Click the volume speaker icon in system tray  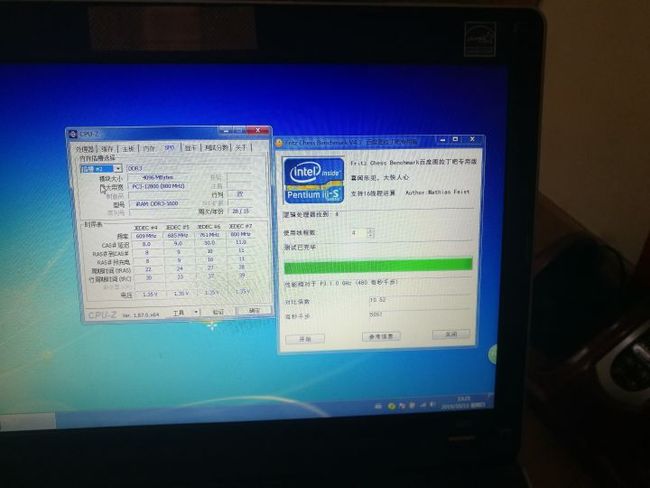[x=432, y=404]
